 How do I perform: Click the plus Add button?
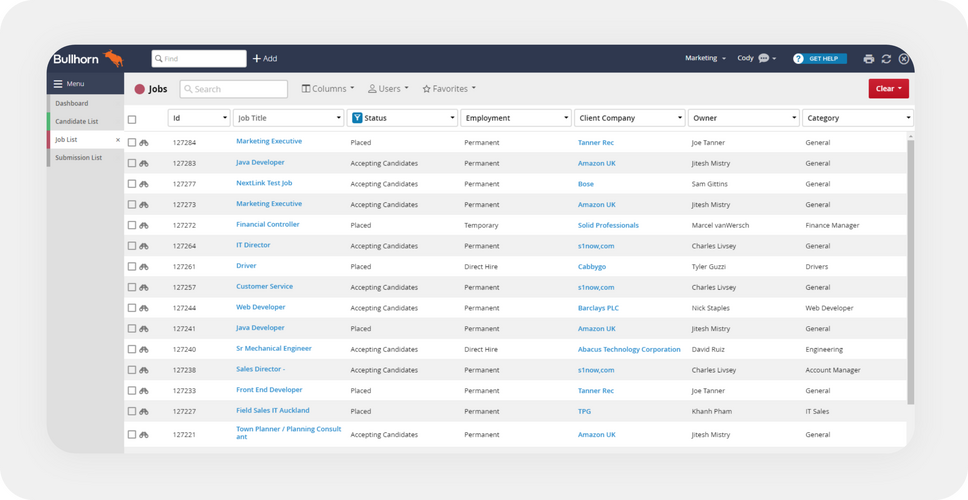point(265,59)
